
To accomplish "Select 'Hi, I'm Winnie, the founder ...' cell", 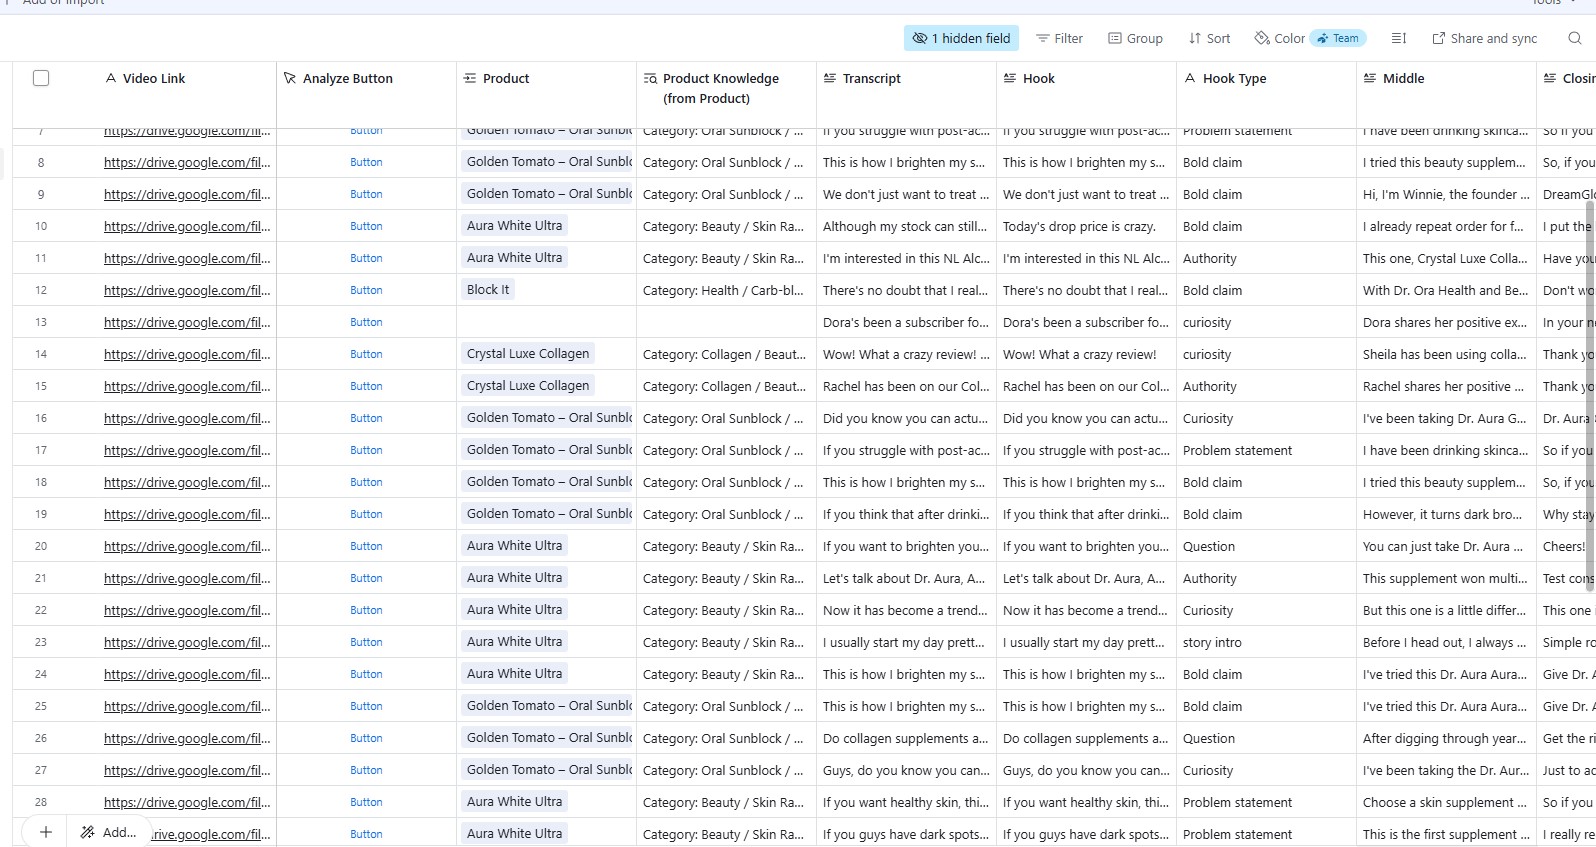I will pyautogui.click(x=1446, y=194).
